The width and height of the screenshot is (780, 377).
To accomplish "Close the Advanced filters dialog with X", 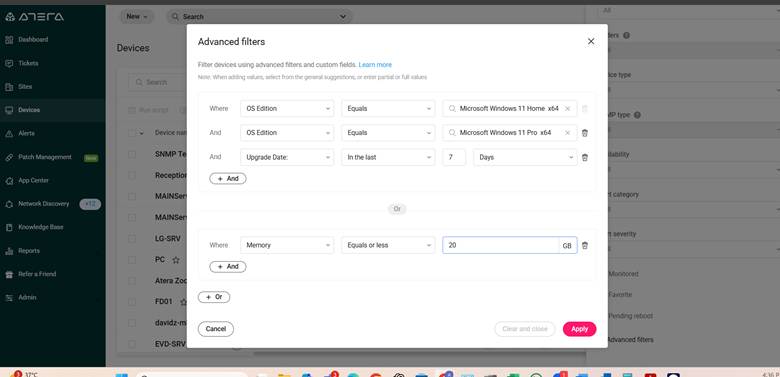I will tap(591, 41).
